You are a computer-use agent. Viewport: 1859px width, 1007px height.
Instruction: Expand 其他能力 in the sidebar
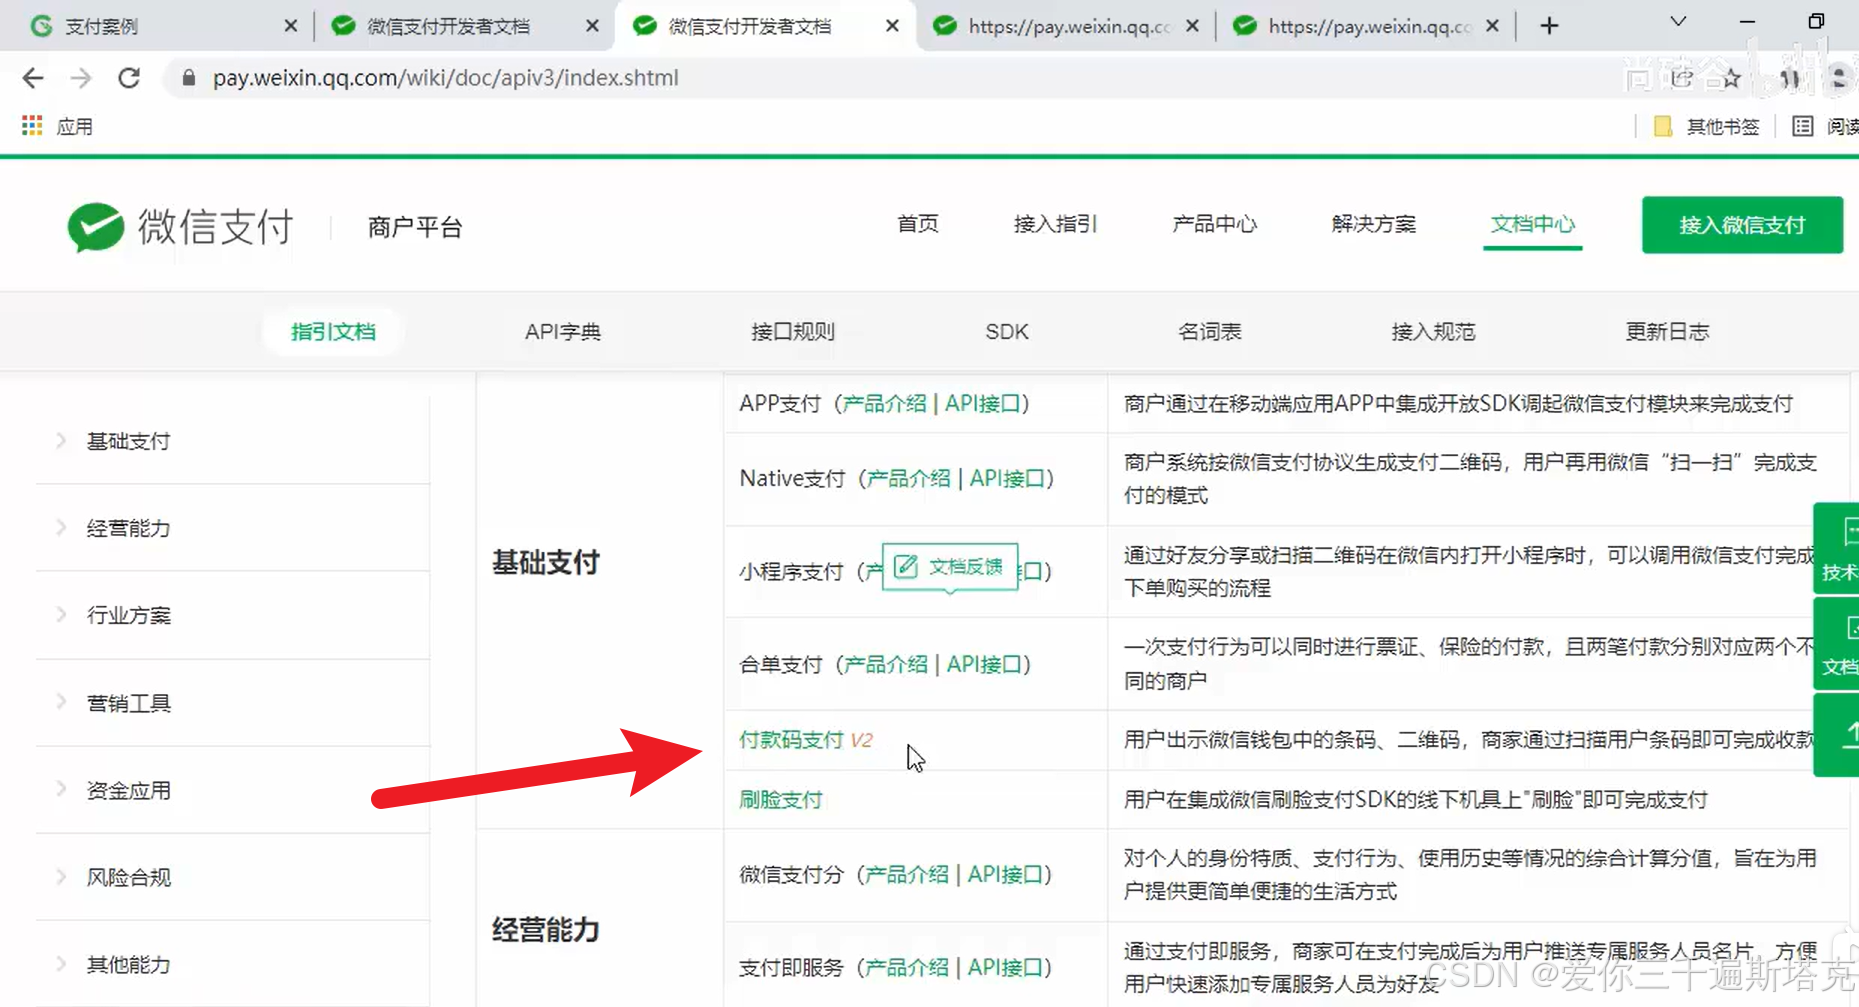point(232,964)
